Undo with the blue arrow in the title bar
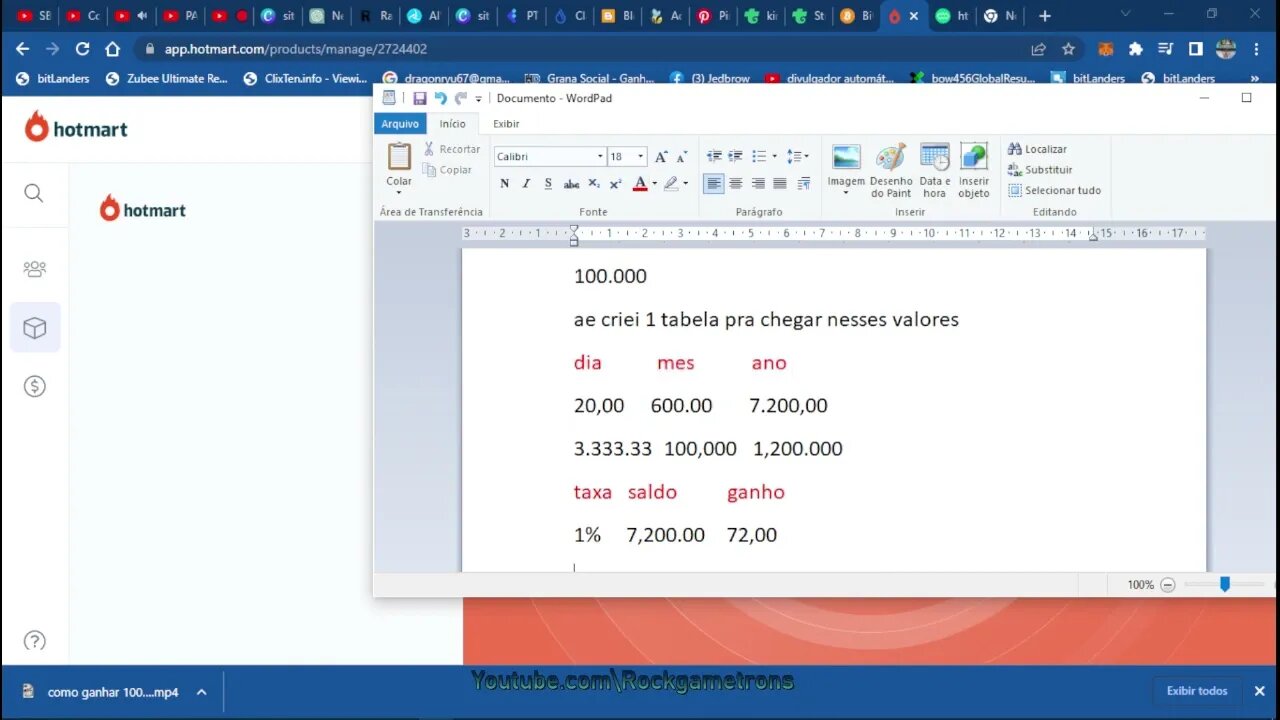This screenshot has height=720, width=1280. point(440,98)
